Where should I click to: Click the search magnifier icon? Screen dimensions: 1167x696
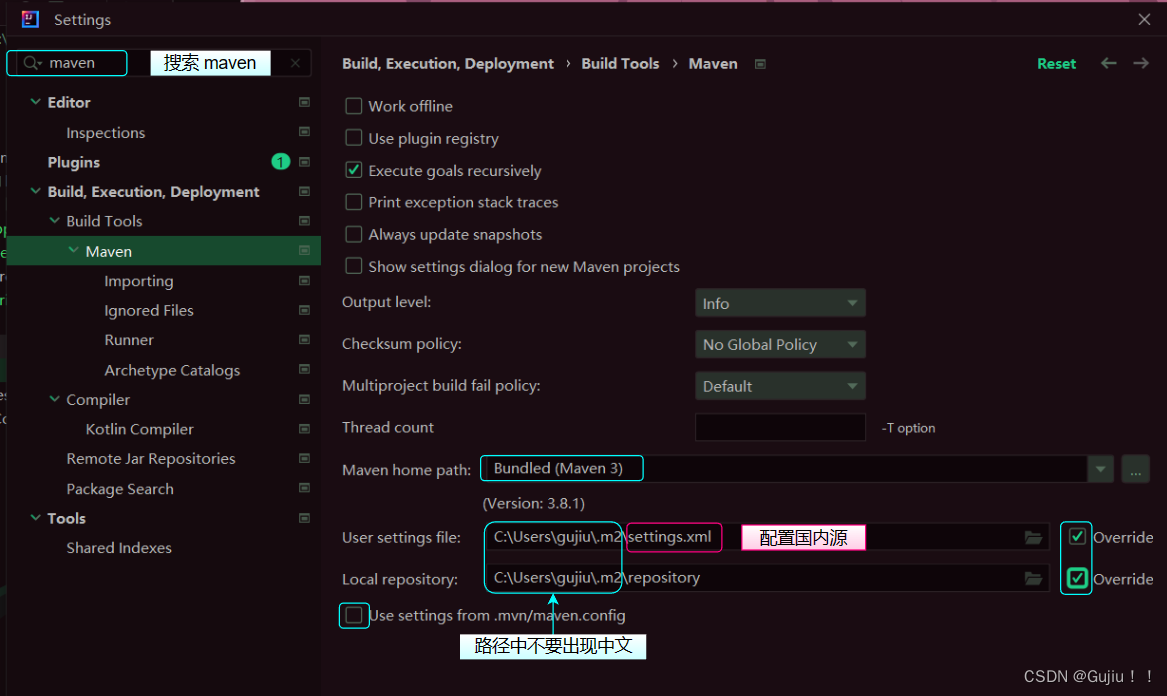pyautogui.click(x=31, y=63)
